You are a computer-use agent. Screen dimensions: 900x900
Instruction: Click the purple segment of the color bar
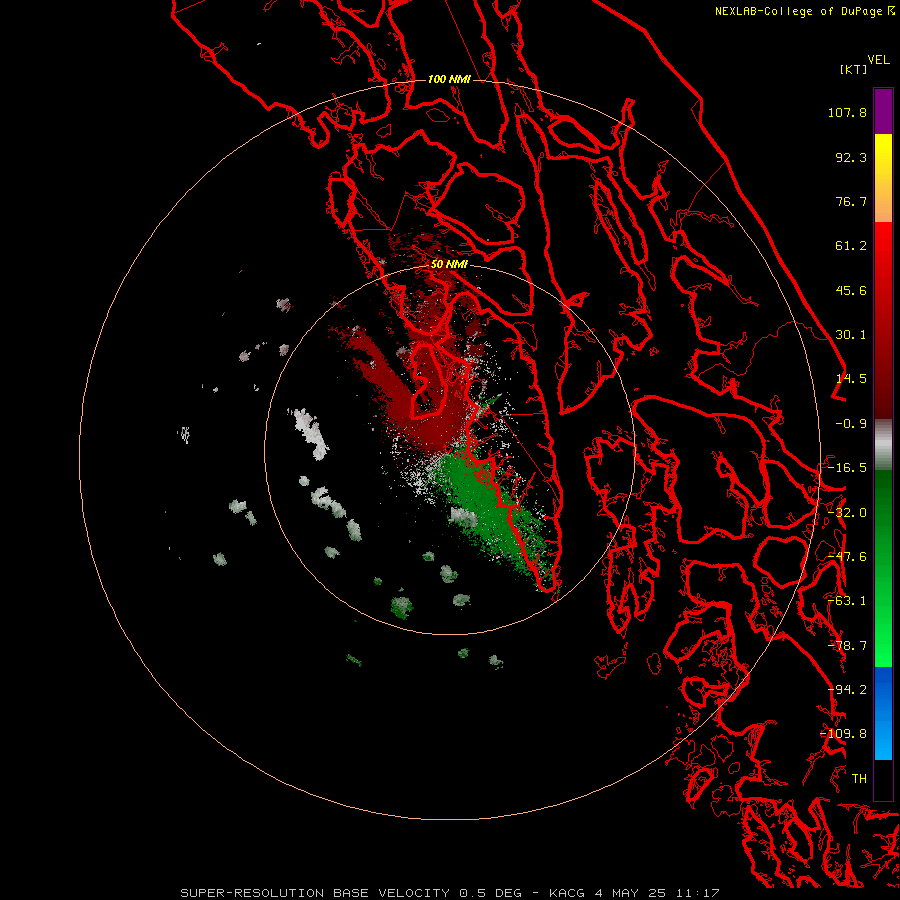[x=883, y=111]
